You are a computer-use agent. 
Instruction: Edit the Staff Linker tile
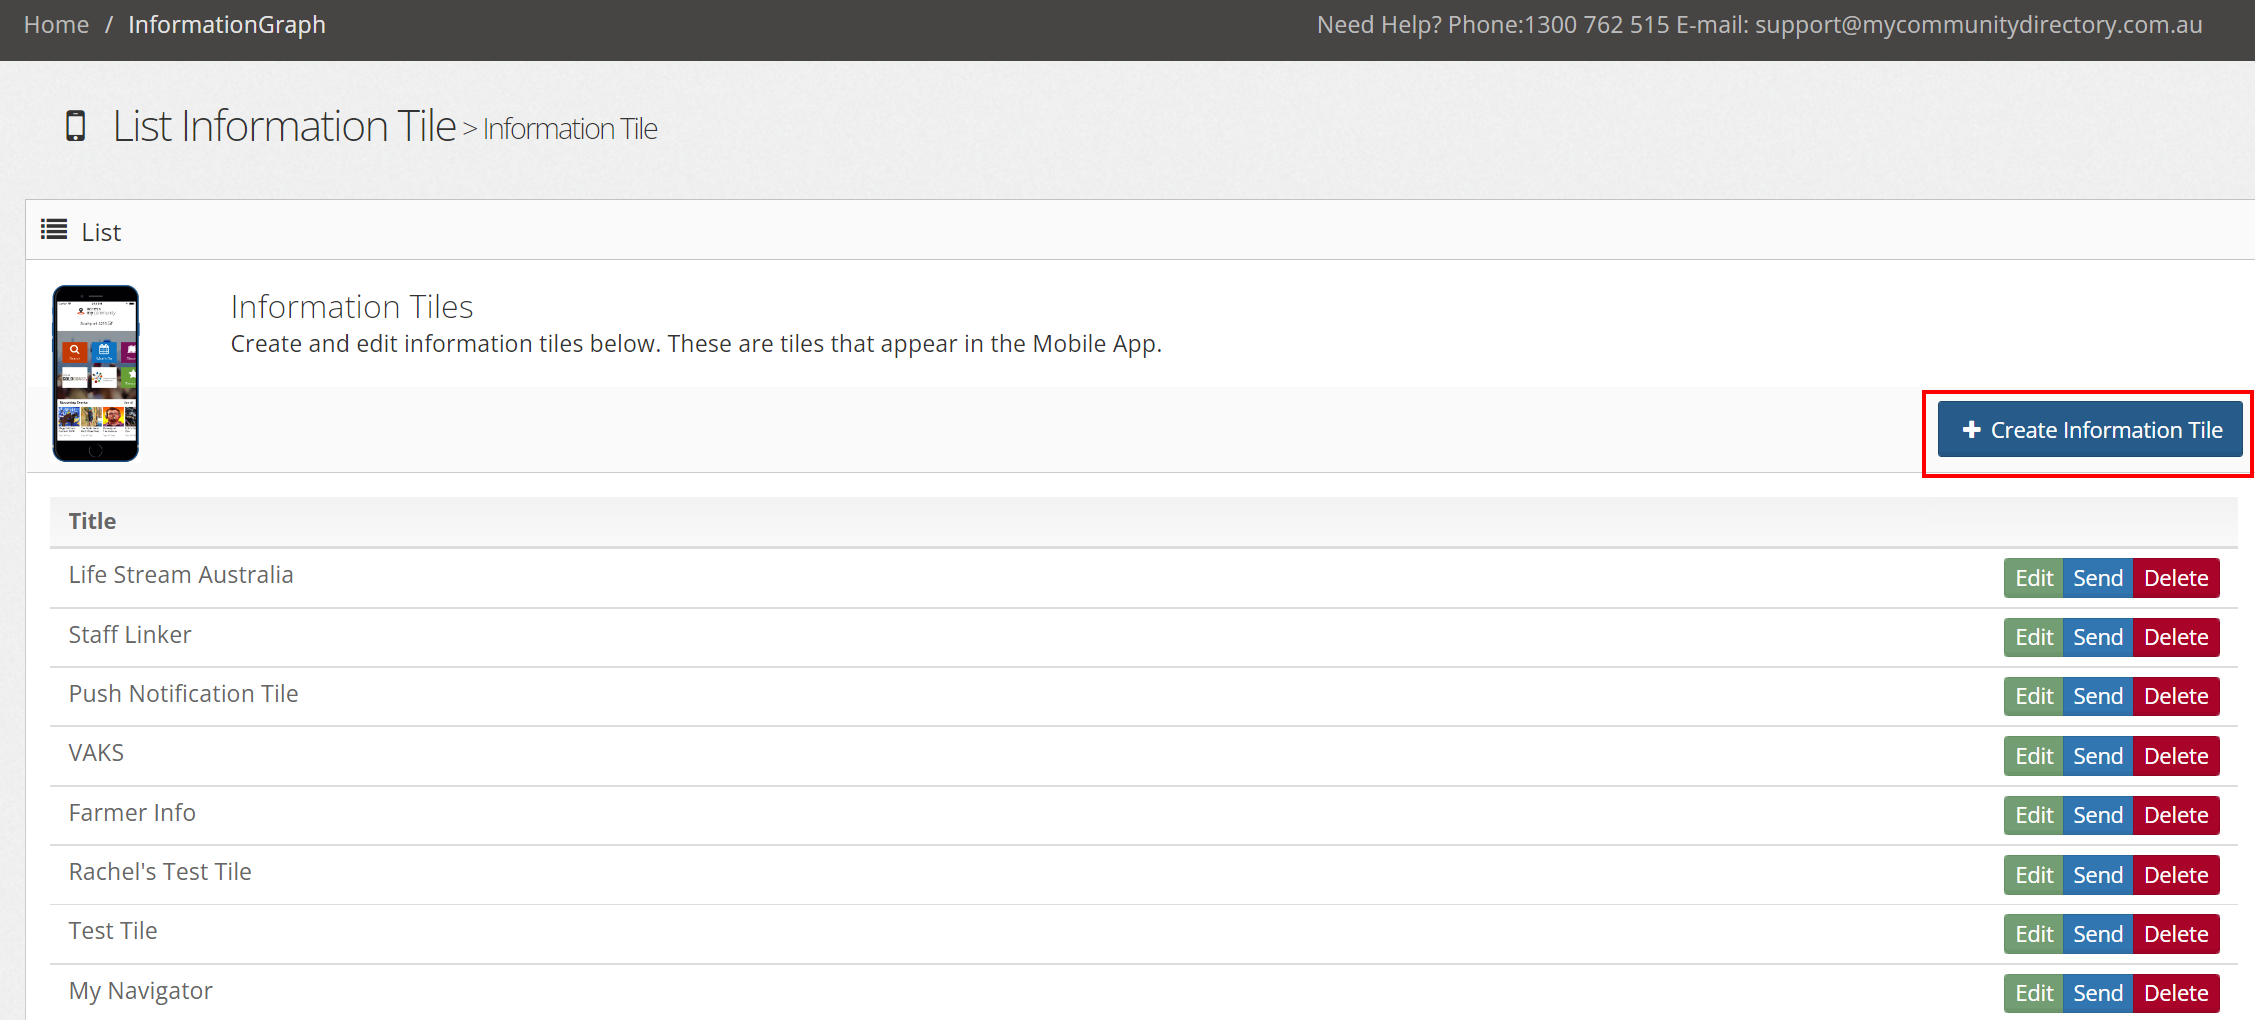(x=2033, y=637)
